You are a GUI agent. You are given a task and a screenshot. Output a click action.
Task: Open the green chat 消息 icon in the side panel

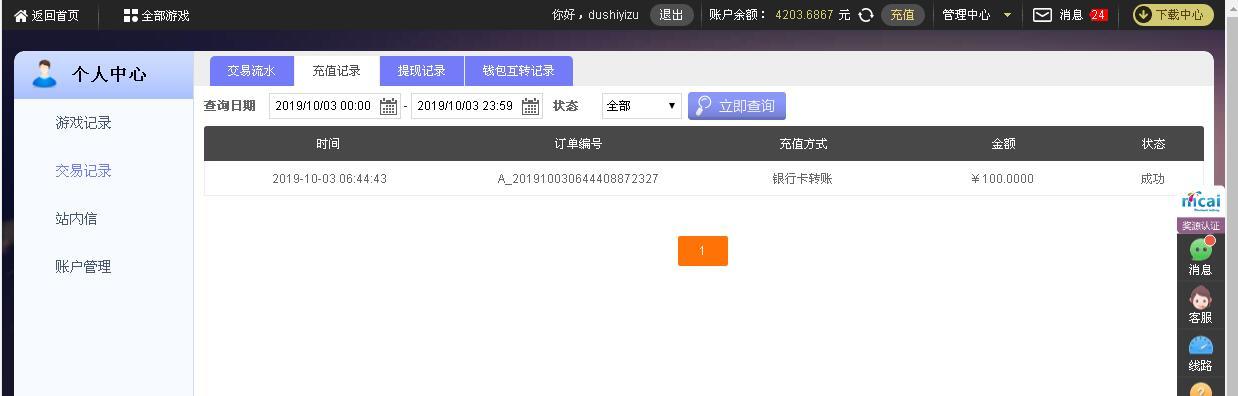click(x=1200, y=250)
